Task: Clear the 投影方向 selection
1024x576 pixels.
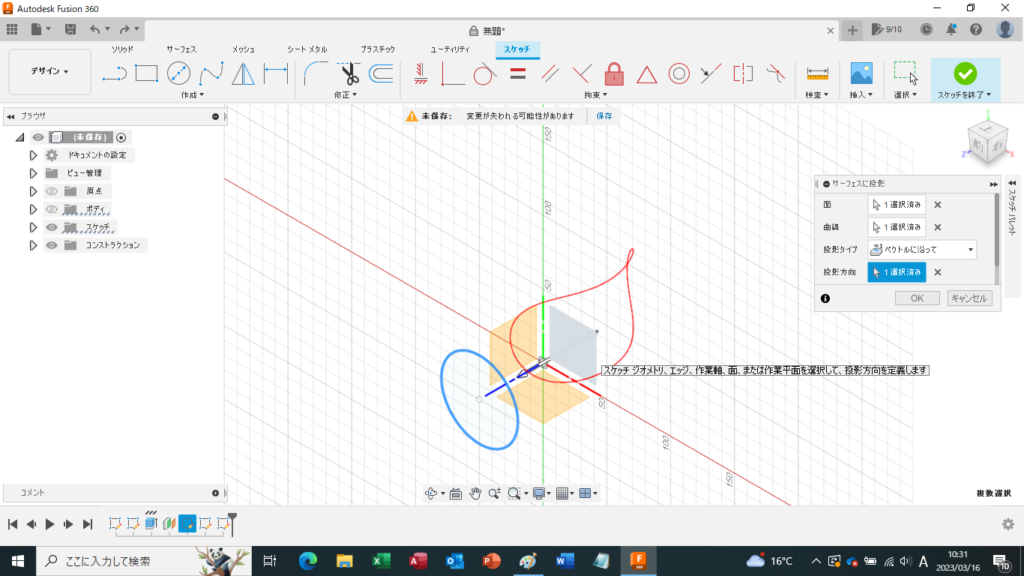Action: pos(938,272)
